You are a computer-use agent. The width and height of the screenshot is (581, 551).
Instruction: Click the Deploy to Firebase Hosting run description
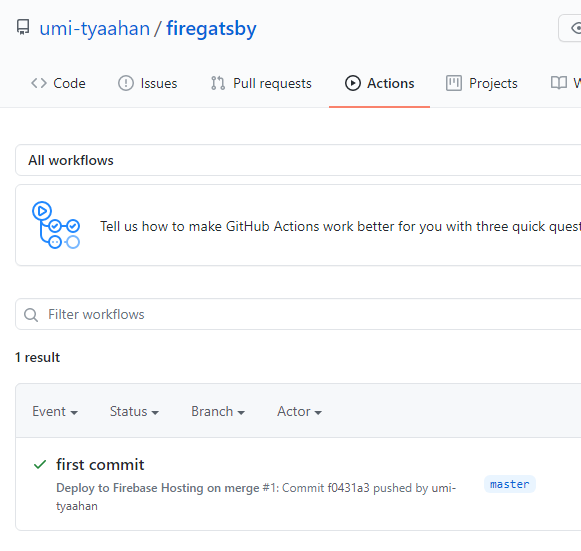[x=256, y=497]
